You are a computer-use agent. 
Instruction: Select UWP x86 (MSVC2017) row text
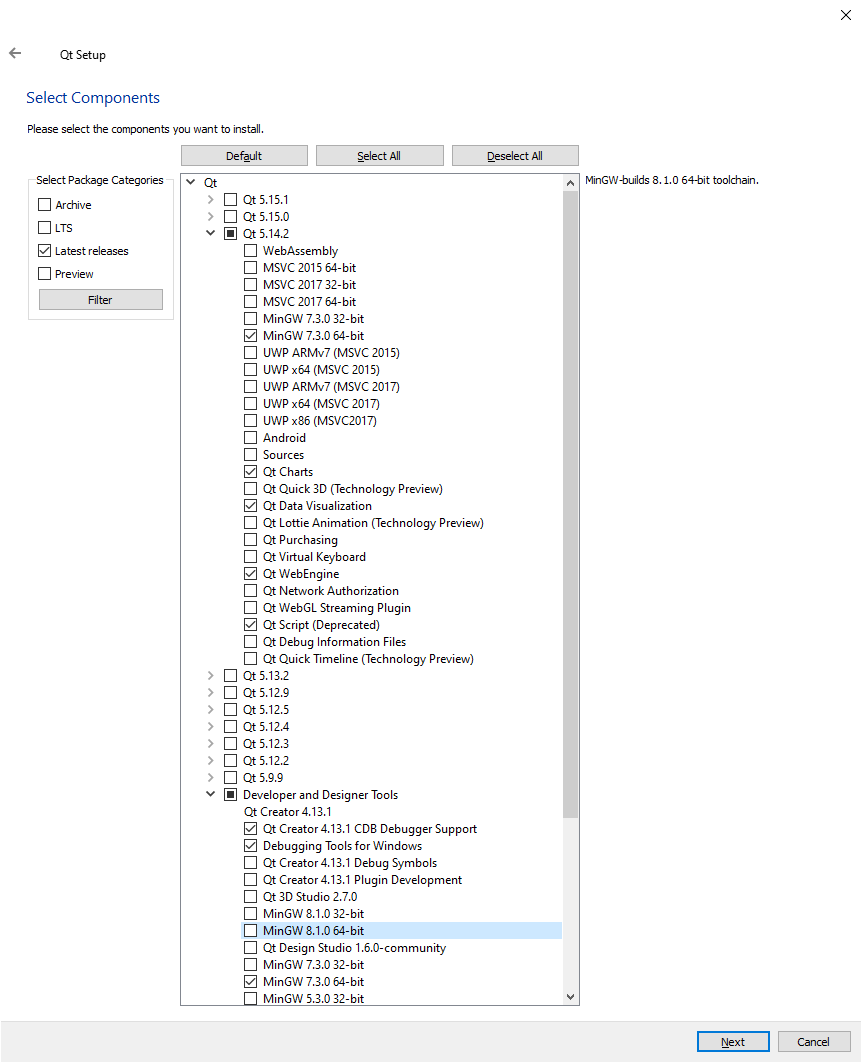pyautogui.click(x=320, y=421)
